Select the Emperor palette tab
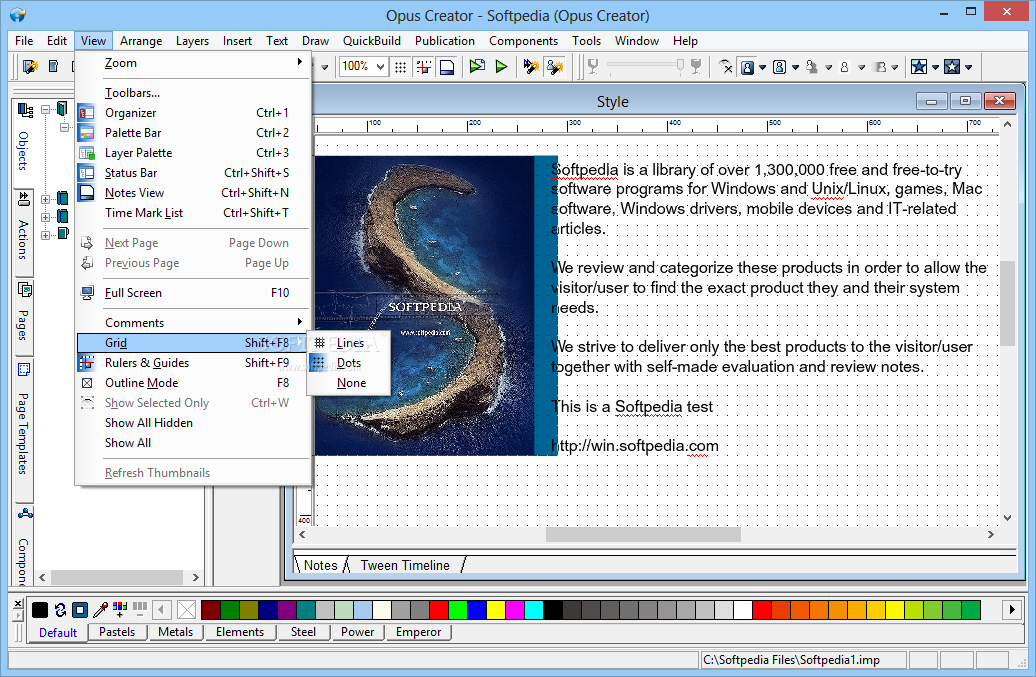 (418, 632)
